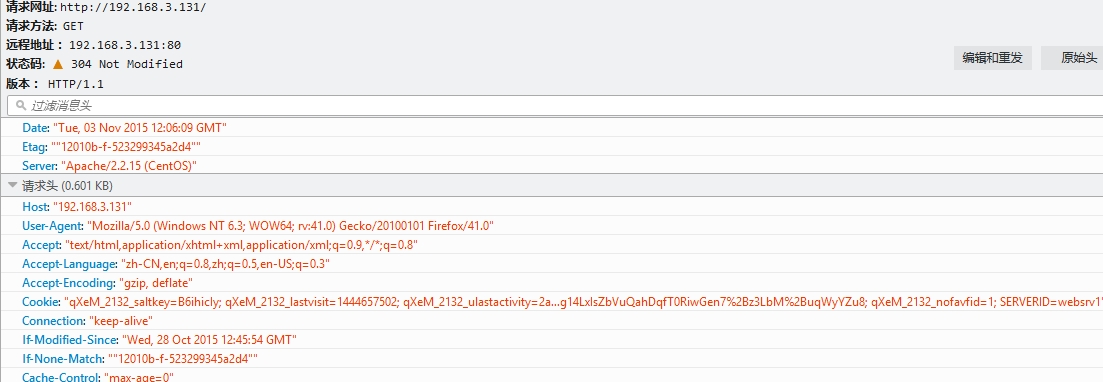Select the Date header row

pyautogui.click(x=552, y=128)
